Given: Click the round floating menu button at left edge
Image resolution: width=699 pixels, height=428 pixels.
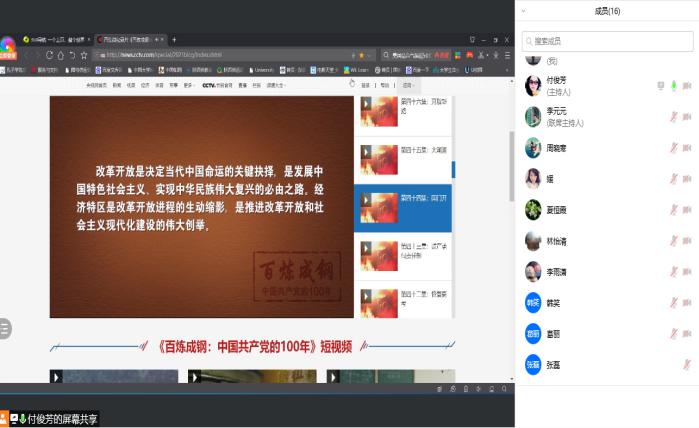Looking at the screenshot, I should coord(5,328).
